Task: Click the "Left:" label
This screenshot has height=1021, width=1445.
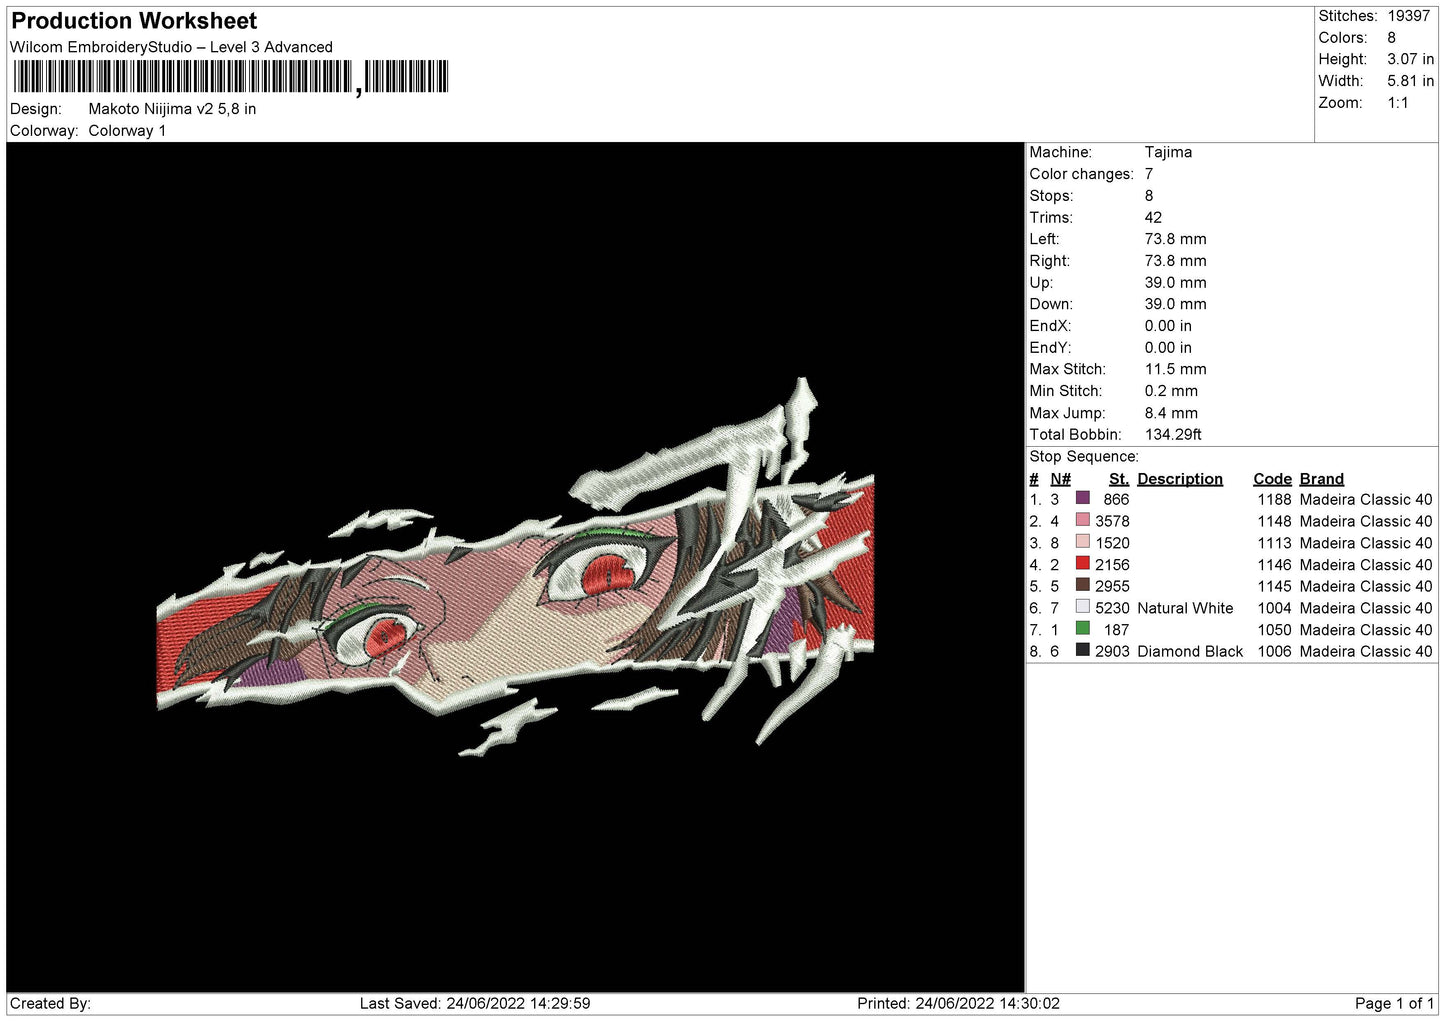Action: [1044, 239]
